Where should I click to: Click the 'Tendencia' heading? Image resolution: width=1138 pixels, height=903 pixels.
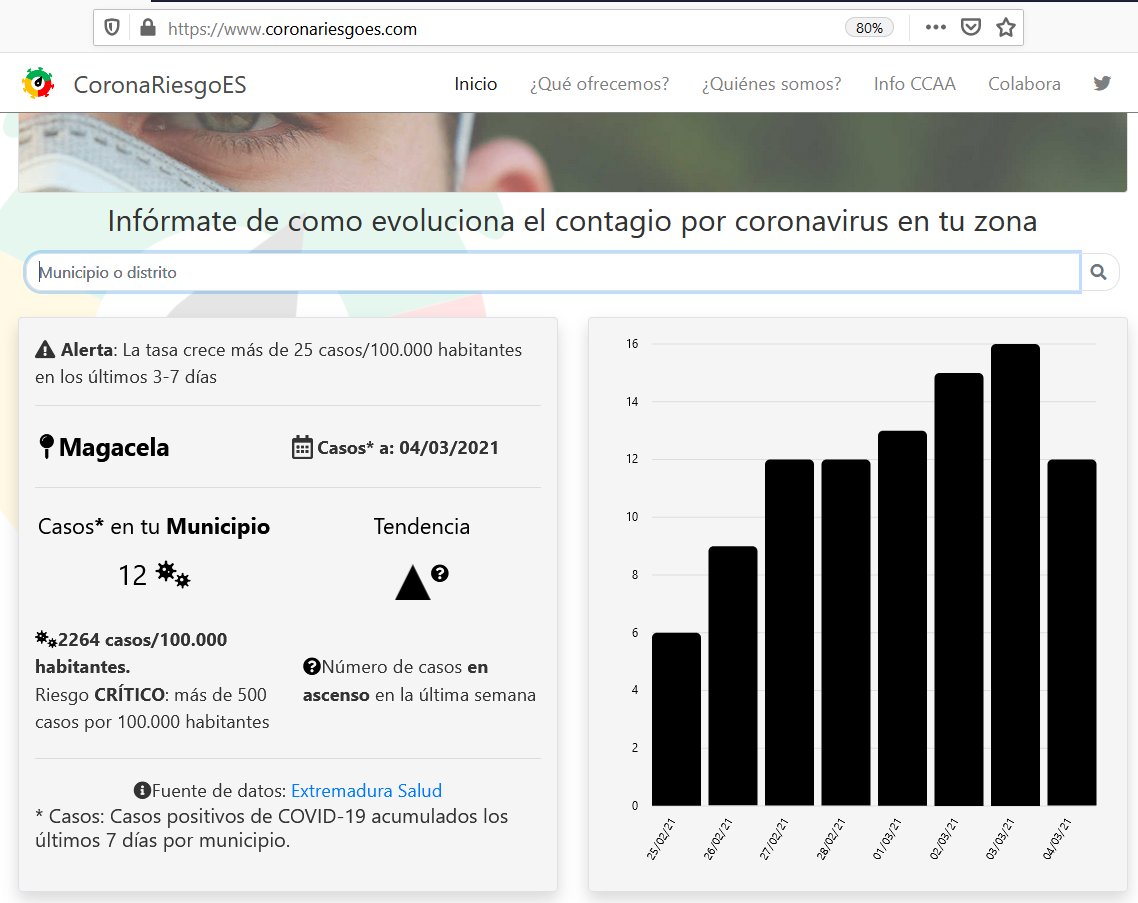(422, 526)
